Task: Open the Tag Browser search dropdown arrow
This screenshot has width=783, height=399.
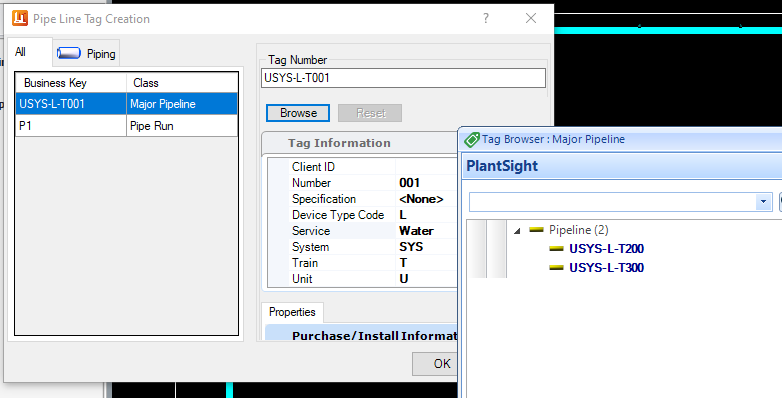Action: [763, 202]
